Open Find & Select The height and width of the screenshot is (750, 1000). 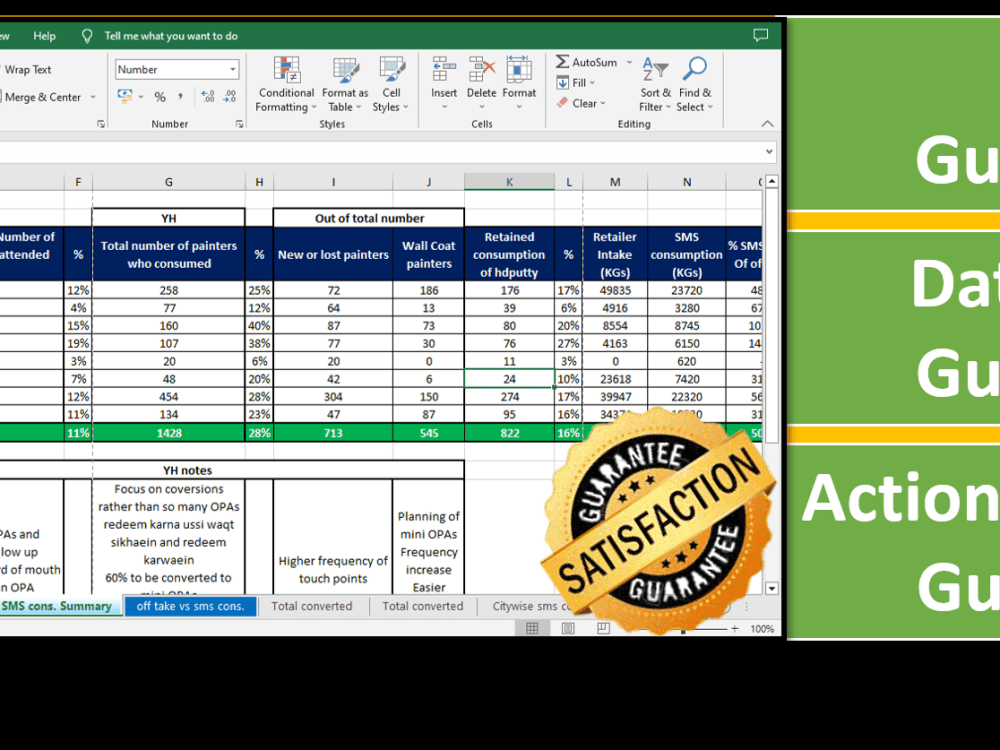pos(695,85)
